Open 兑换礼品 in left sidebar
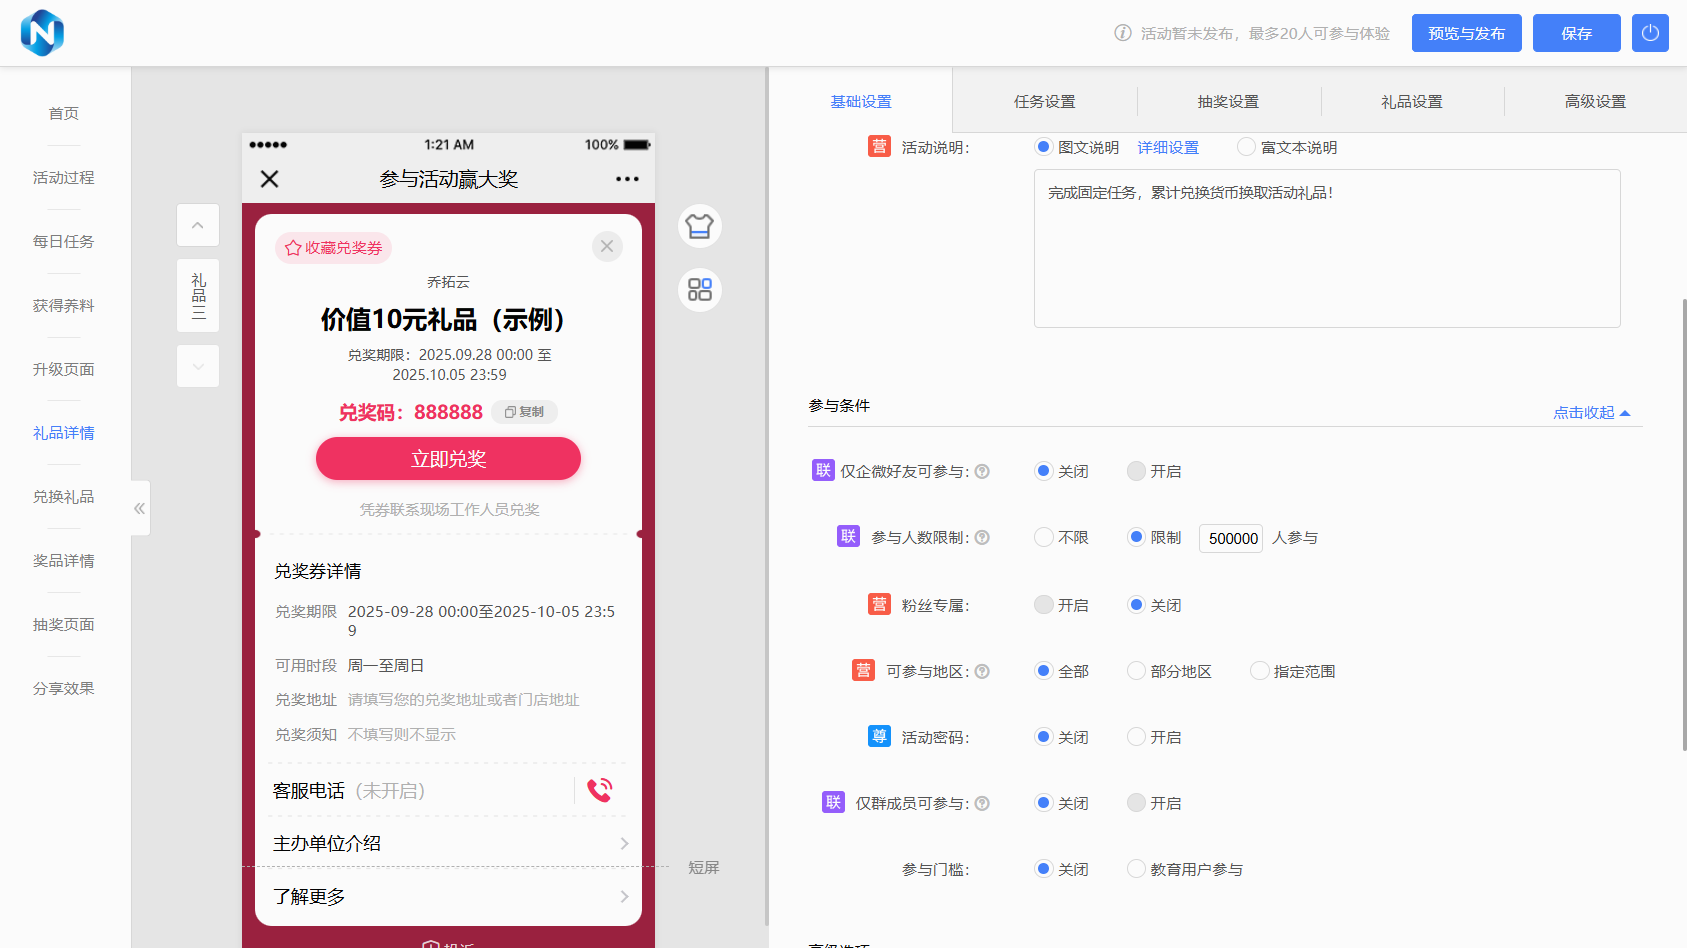1687x948 pixels. (x=64, y=497)
